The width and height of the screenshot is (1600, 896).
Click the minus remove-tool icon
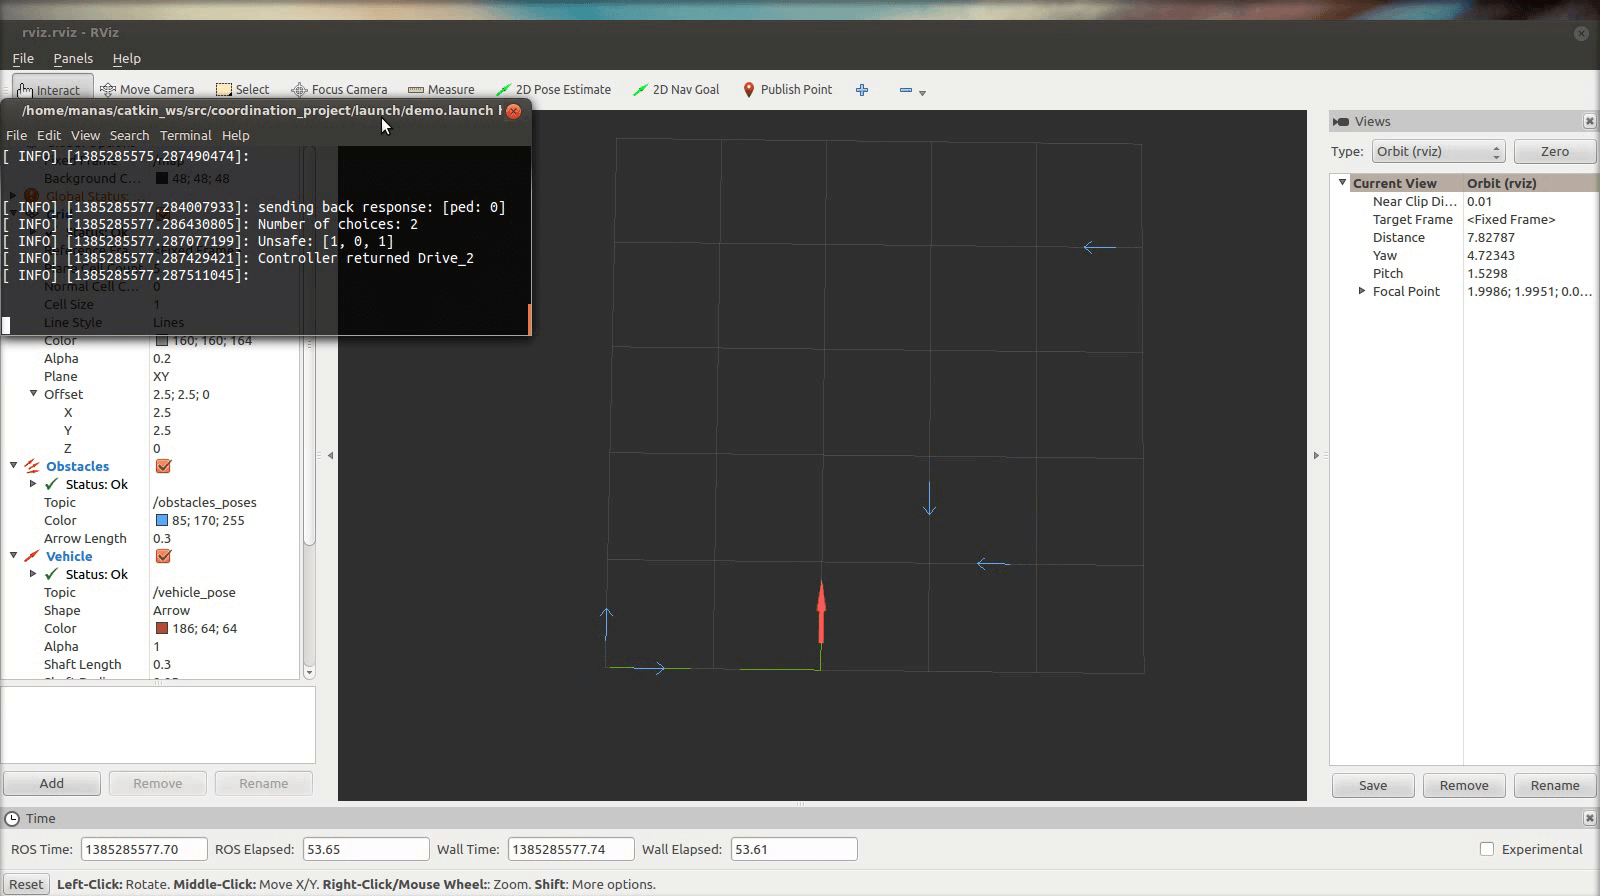(x=906, y=90)
